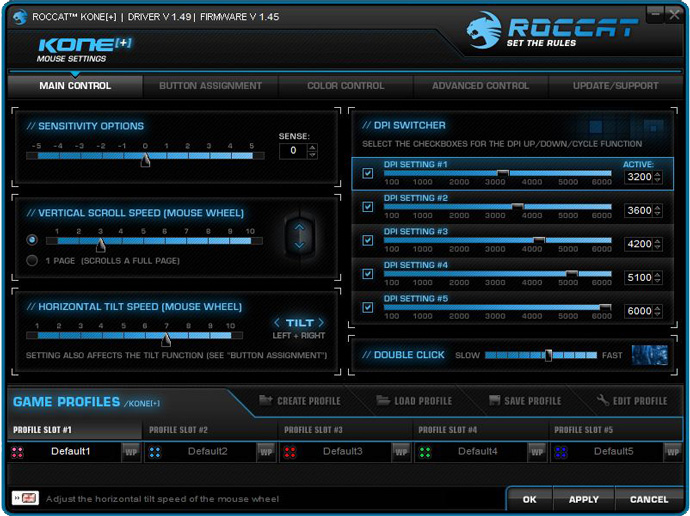The image size is (690, 516).
Task: Click the SENSE value spinner arrows
Action: (312, 151)
